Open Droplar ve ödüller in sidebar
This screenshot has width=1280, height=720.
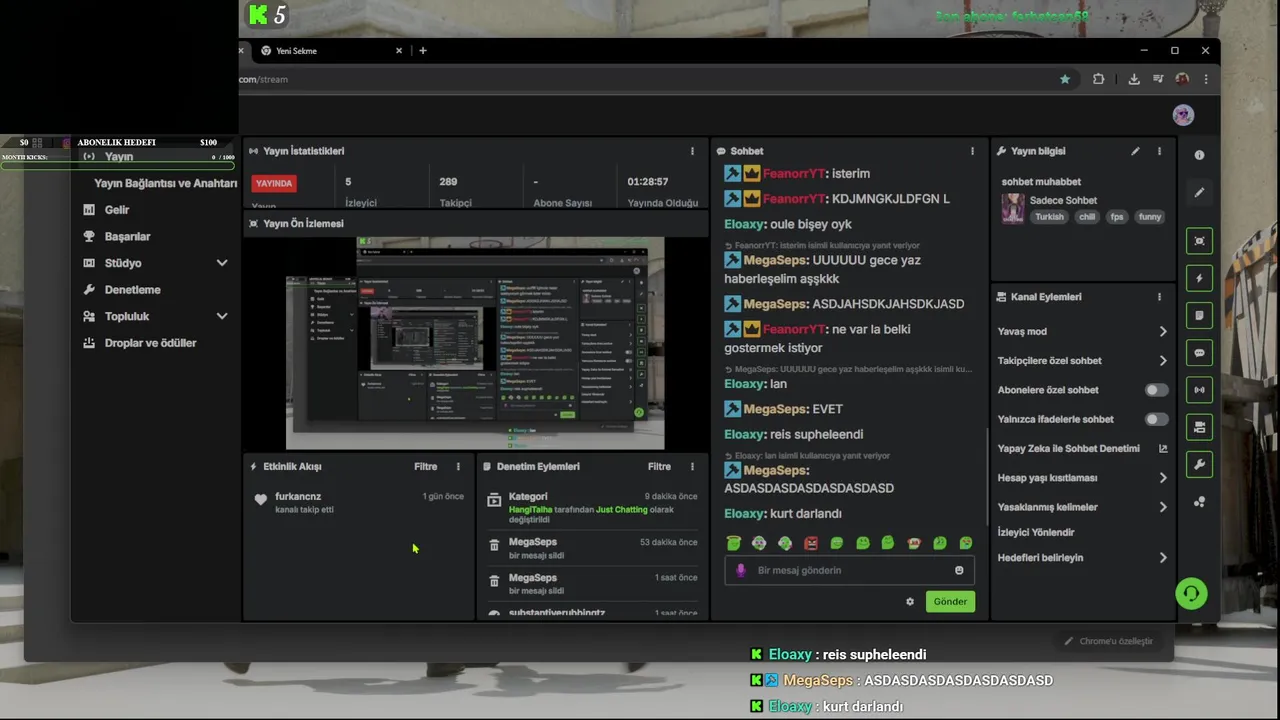click(x=150, y=343)
